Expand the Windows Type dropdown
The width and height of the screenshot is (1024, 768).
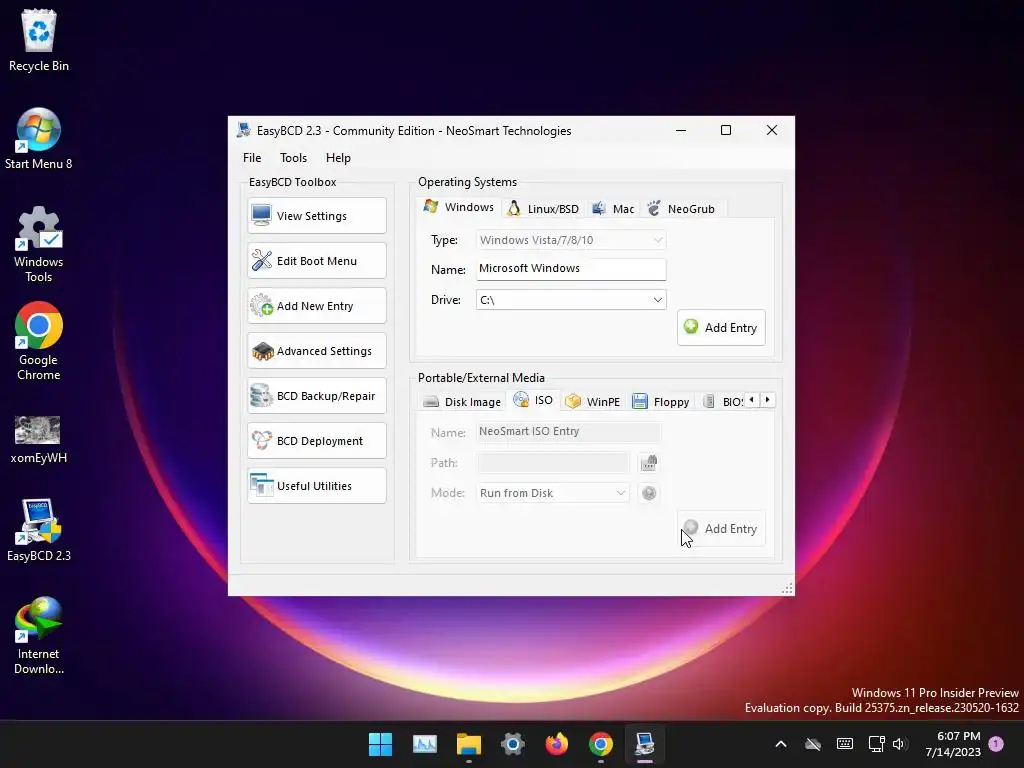click(x=571, y=240)
